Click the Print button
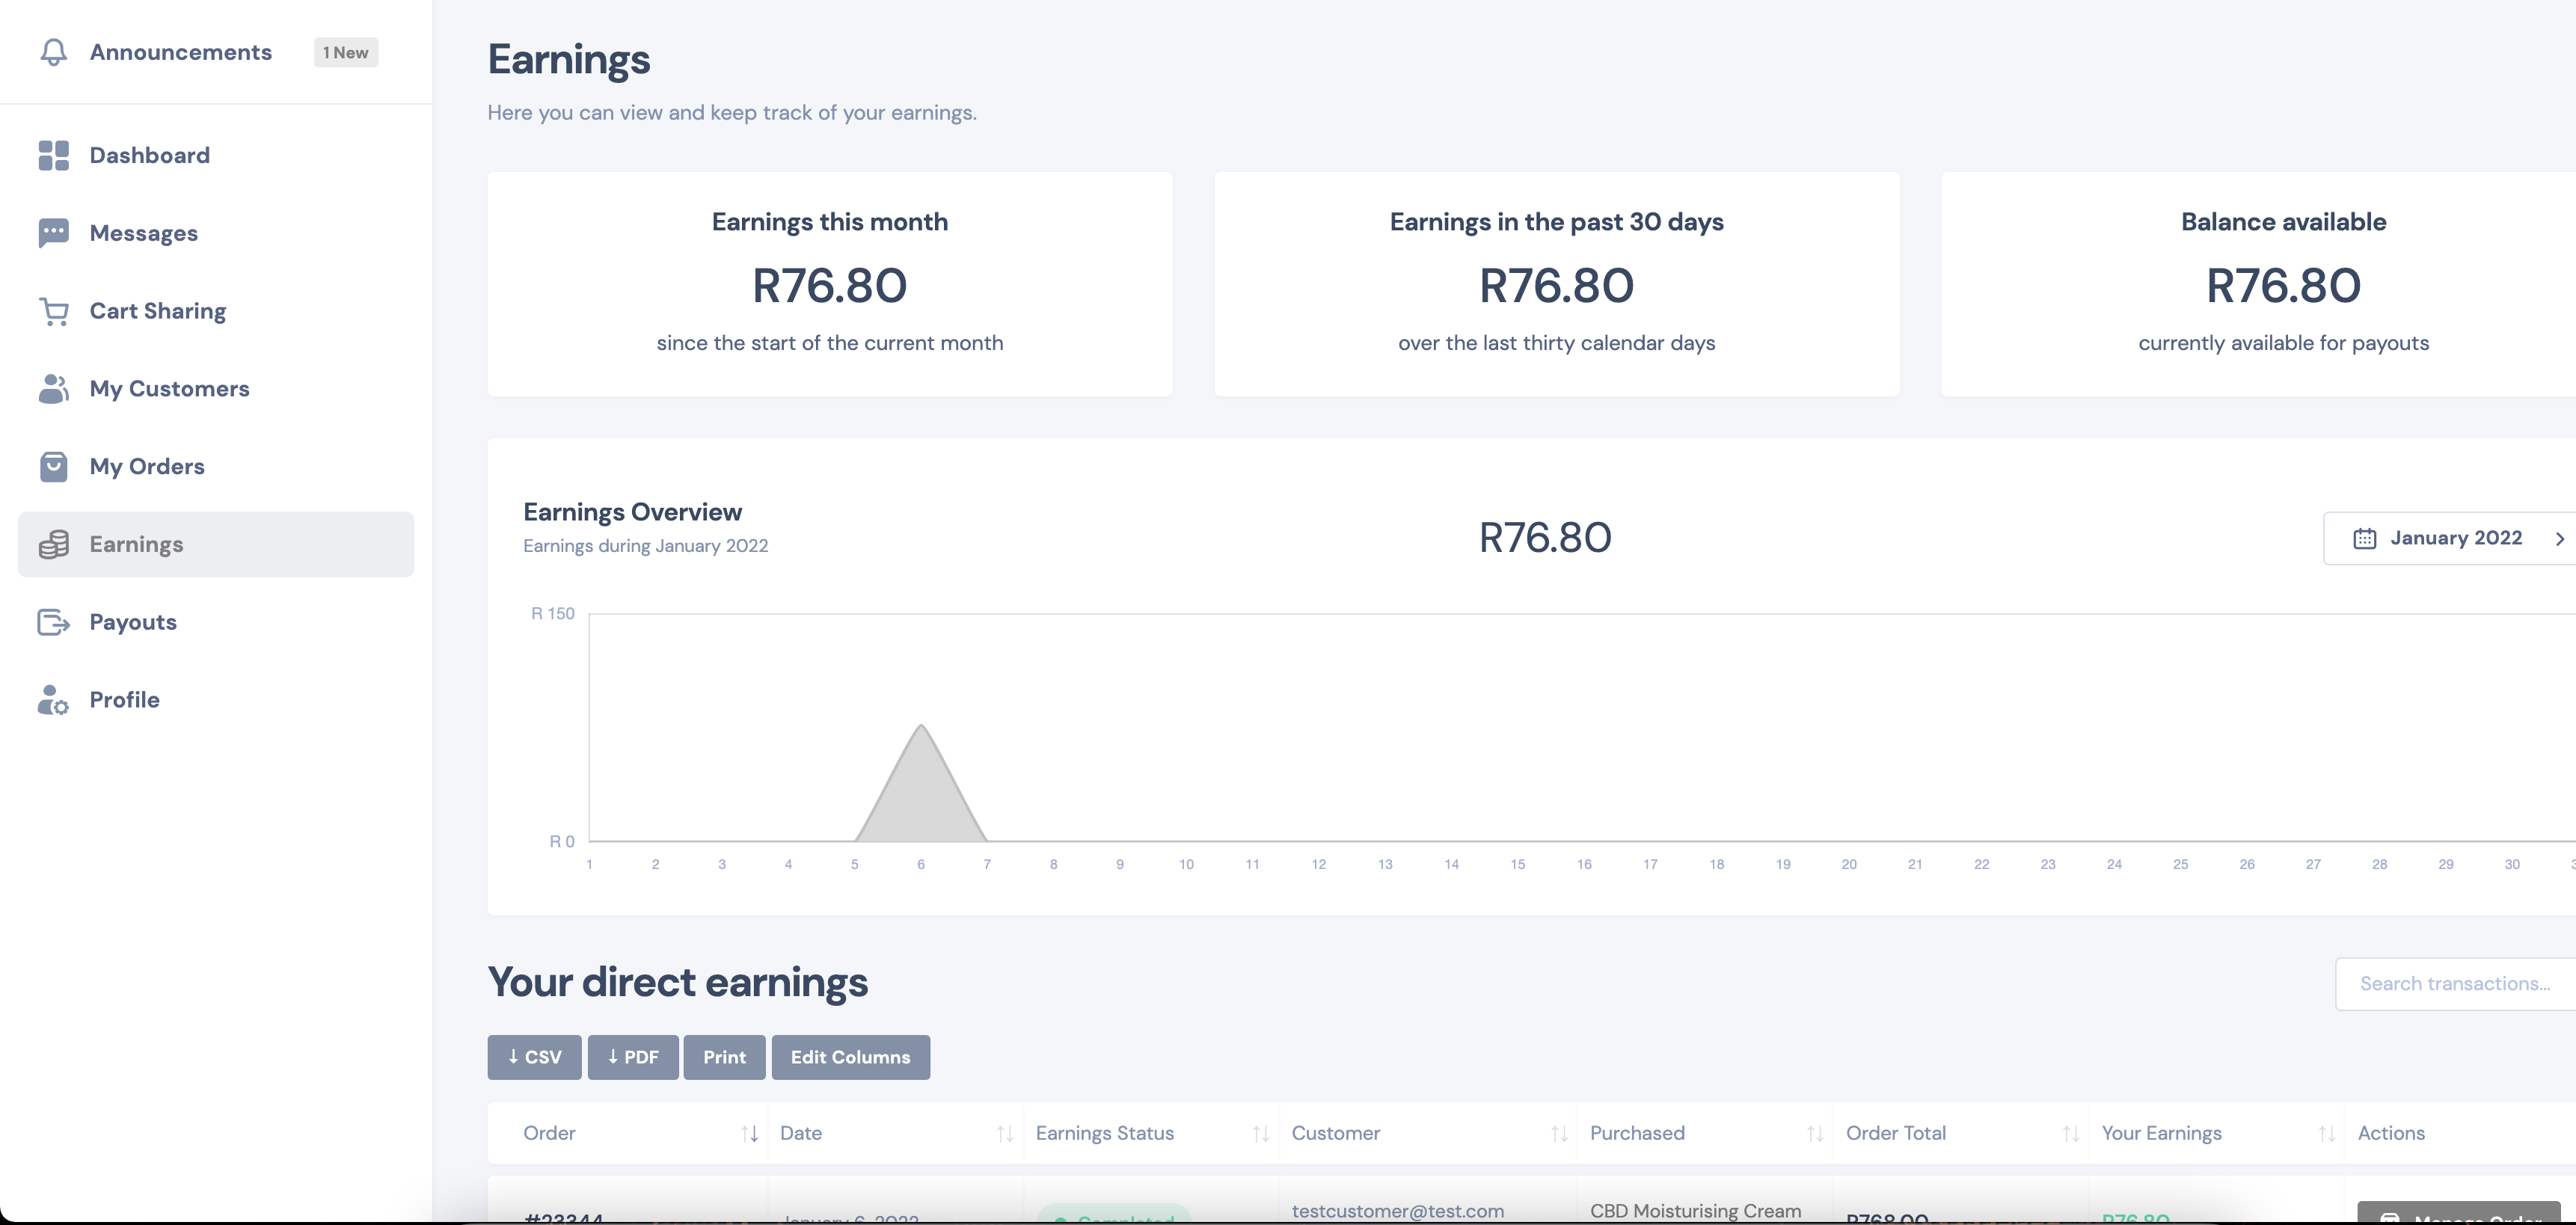Image resolution: width=2576 pixels, height=1225 pixels. pos(724,1057)
